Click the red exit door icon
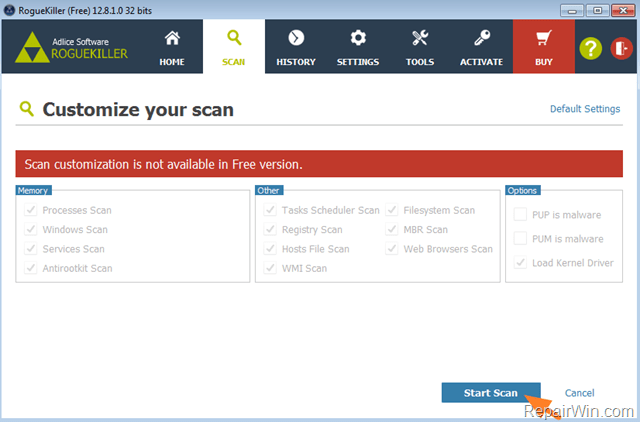This screenshot has width=640, height=422. coord(621,48)
